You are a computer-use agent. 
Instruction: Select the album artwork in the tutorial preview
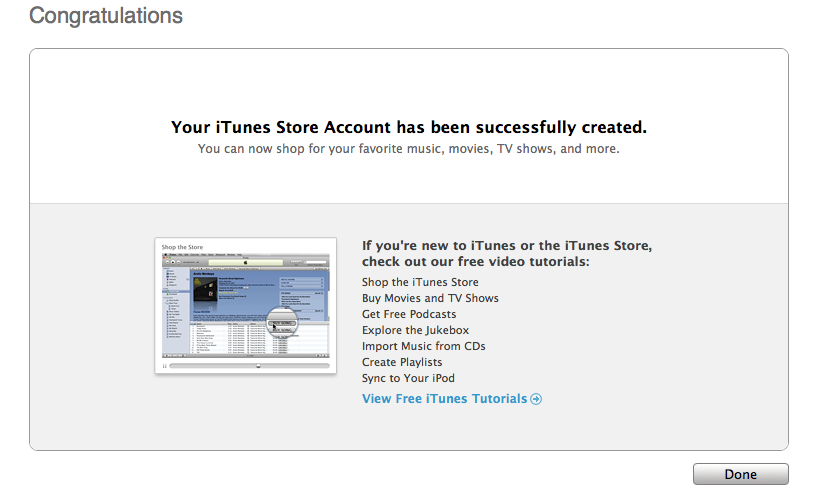click(207, 286)
